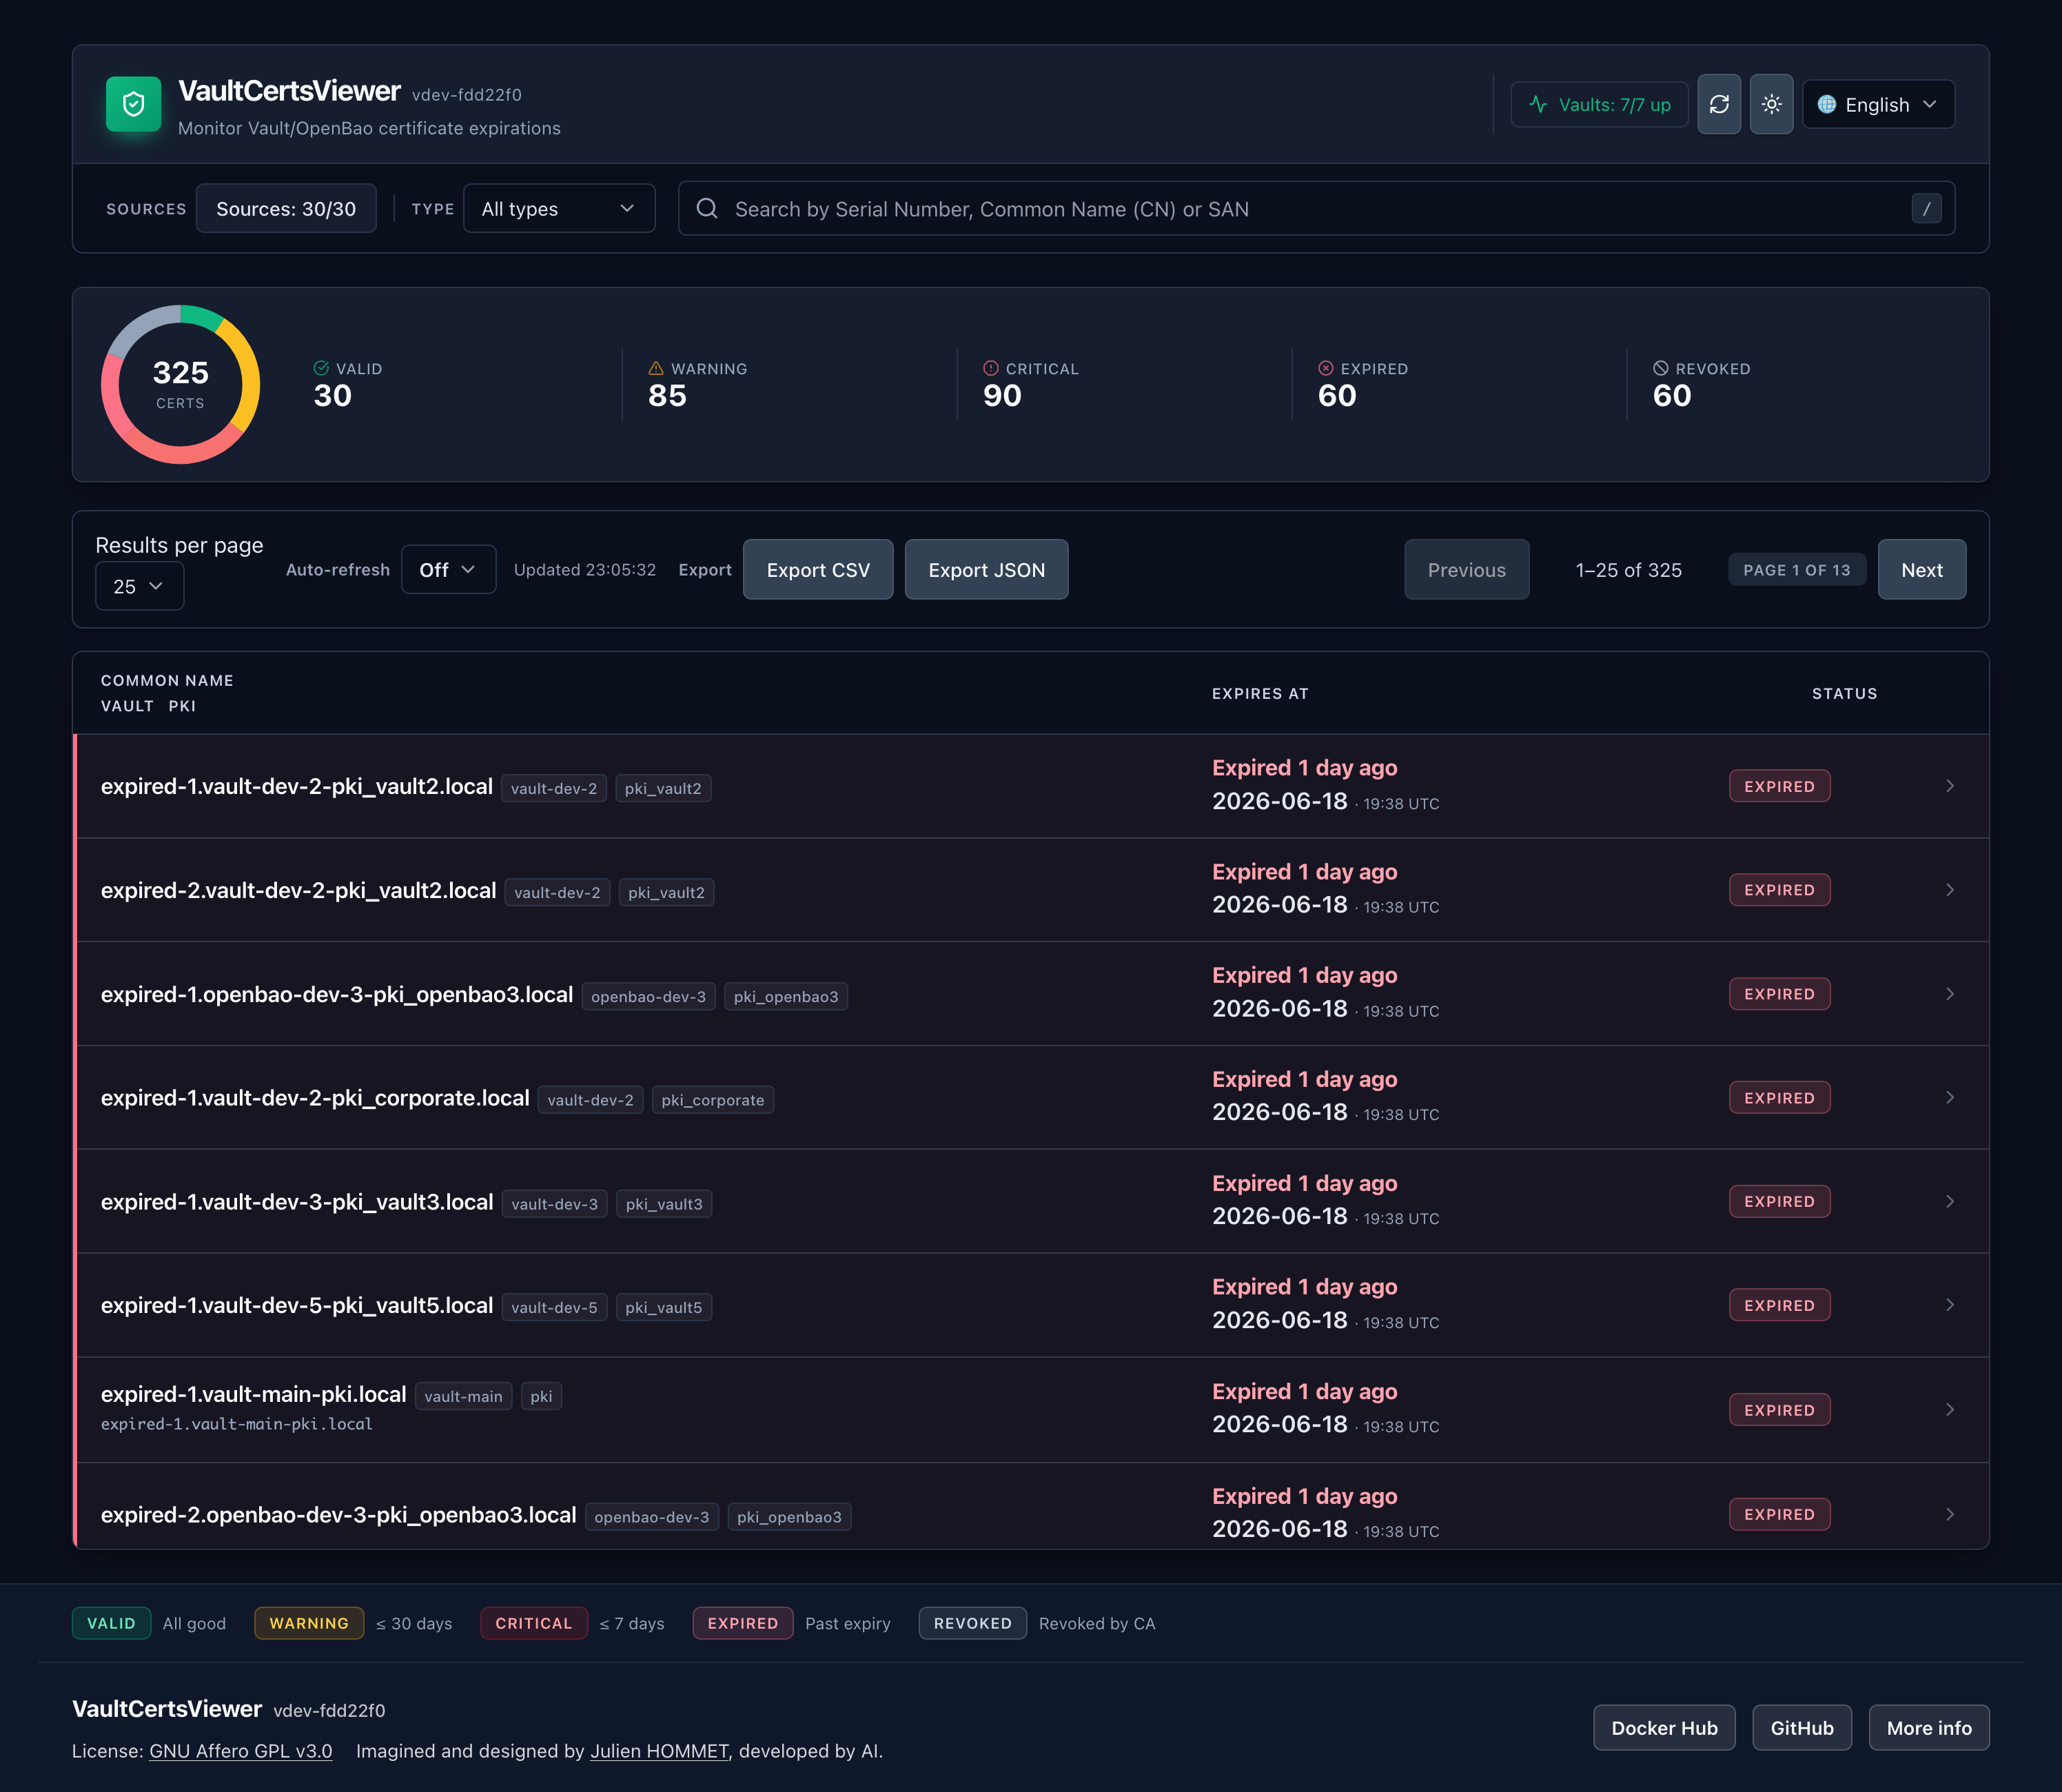Click More info button in footer
Screen dimensions: 2062x1792
(1929, 1728)
